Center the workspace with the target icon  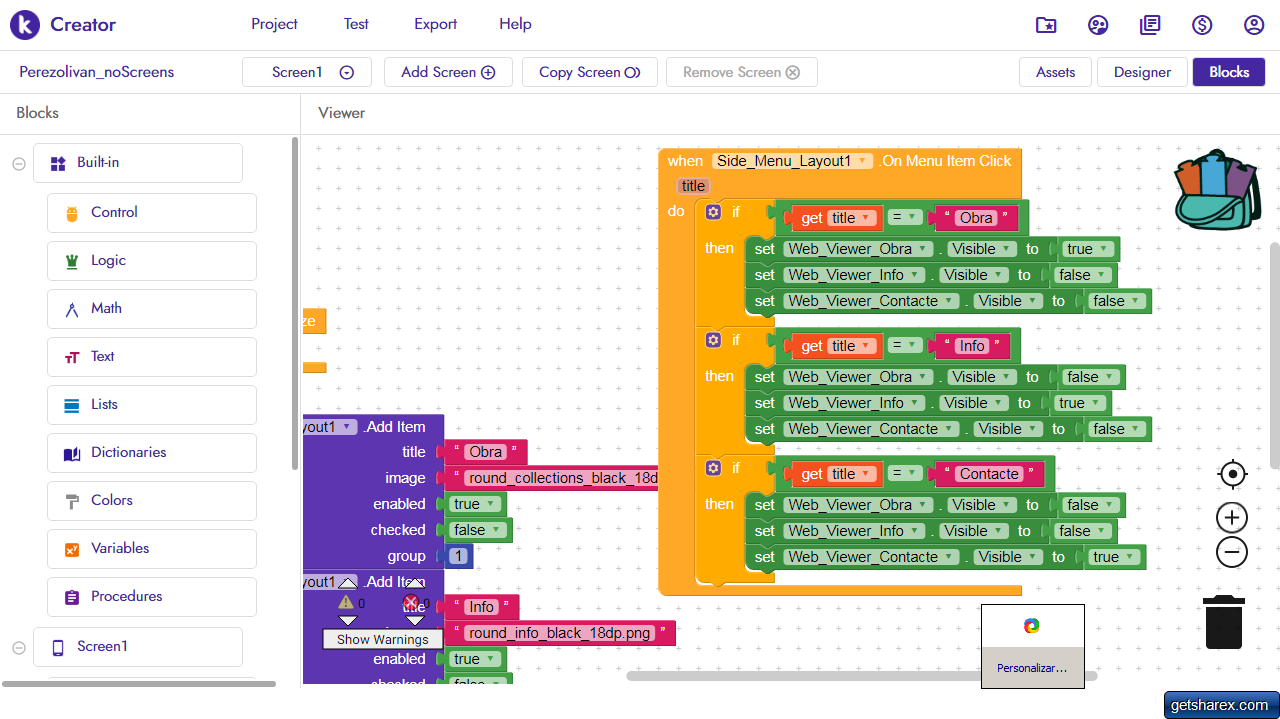coord(1232,474)
